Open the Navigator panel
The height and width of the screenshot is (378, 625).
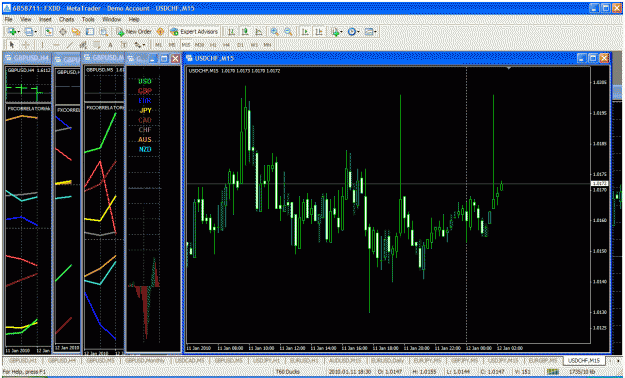click(x=76, y=32)
